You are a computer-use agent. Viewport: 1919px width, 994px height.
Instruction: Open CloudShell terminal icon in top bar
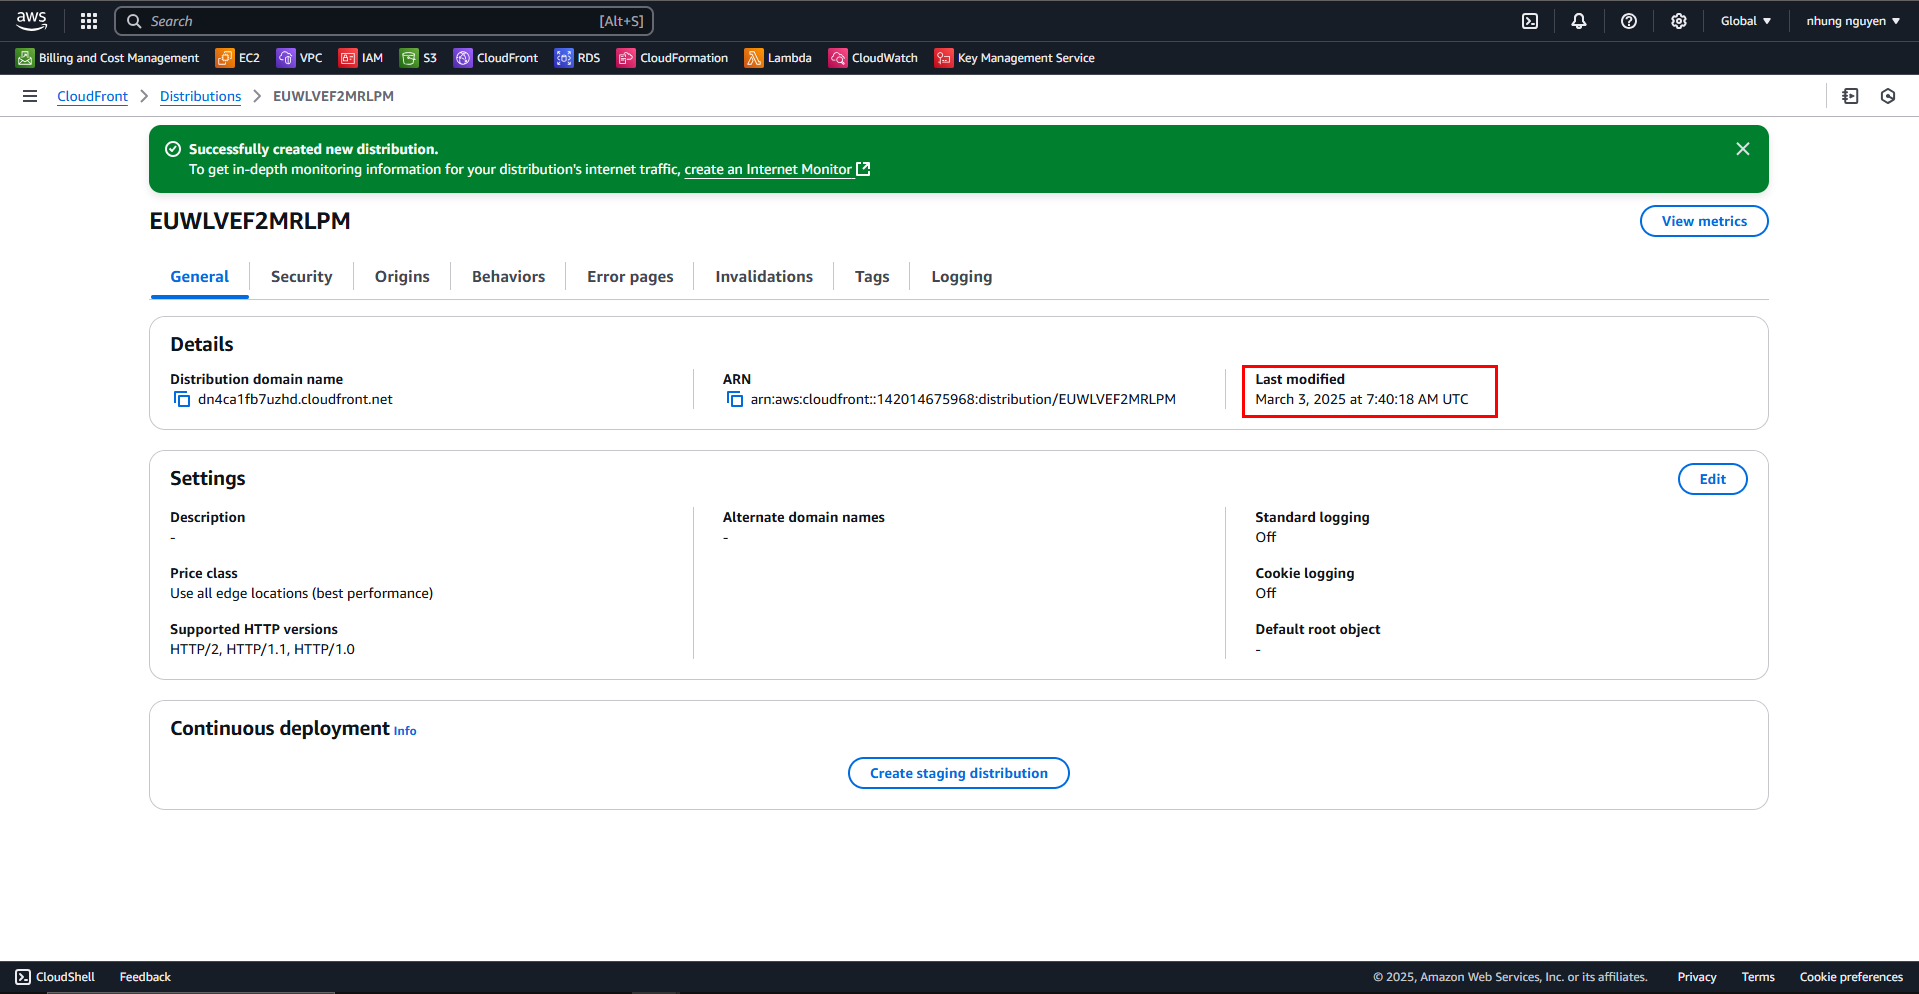[1530, 21]
